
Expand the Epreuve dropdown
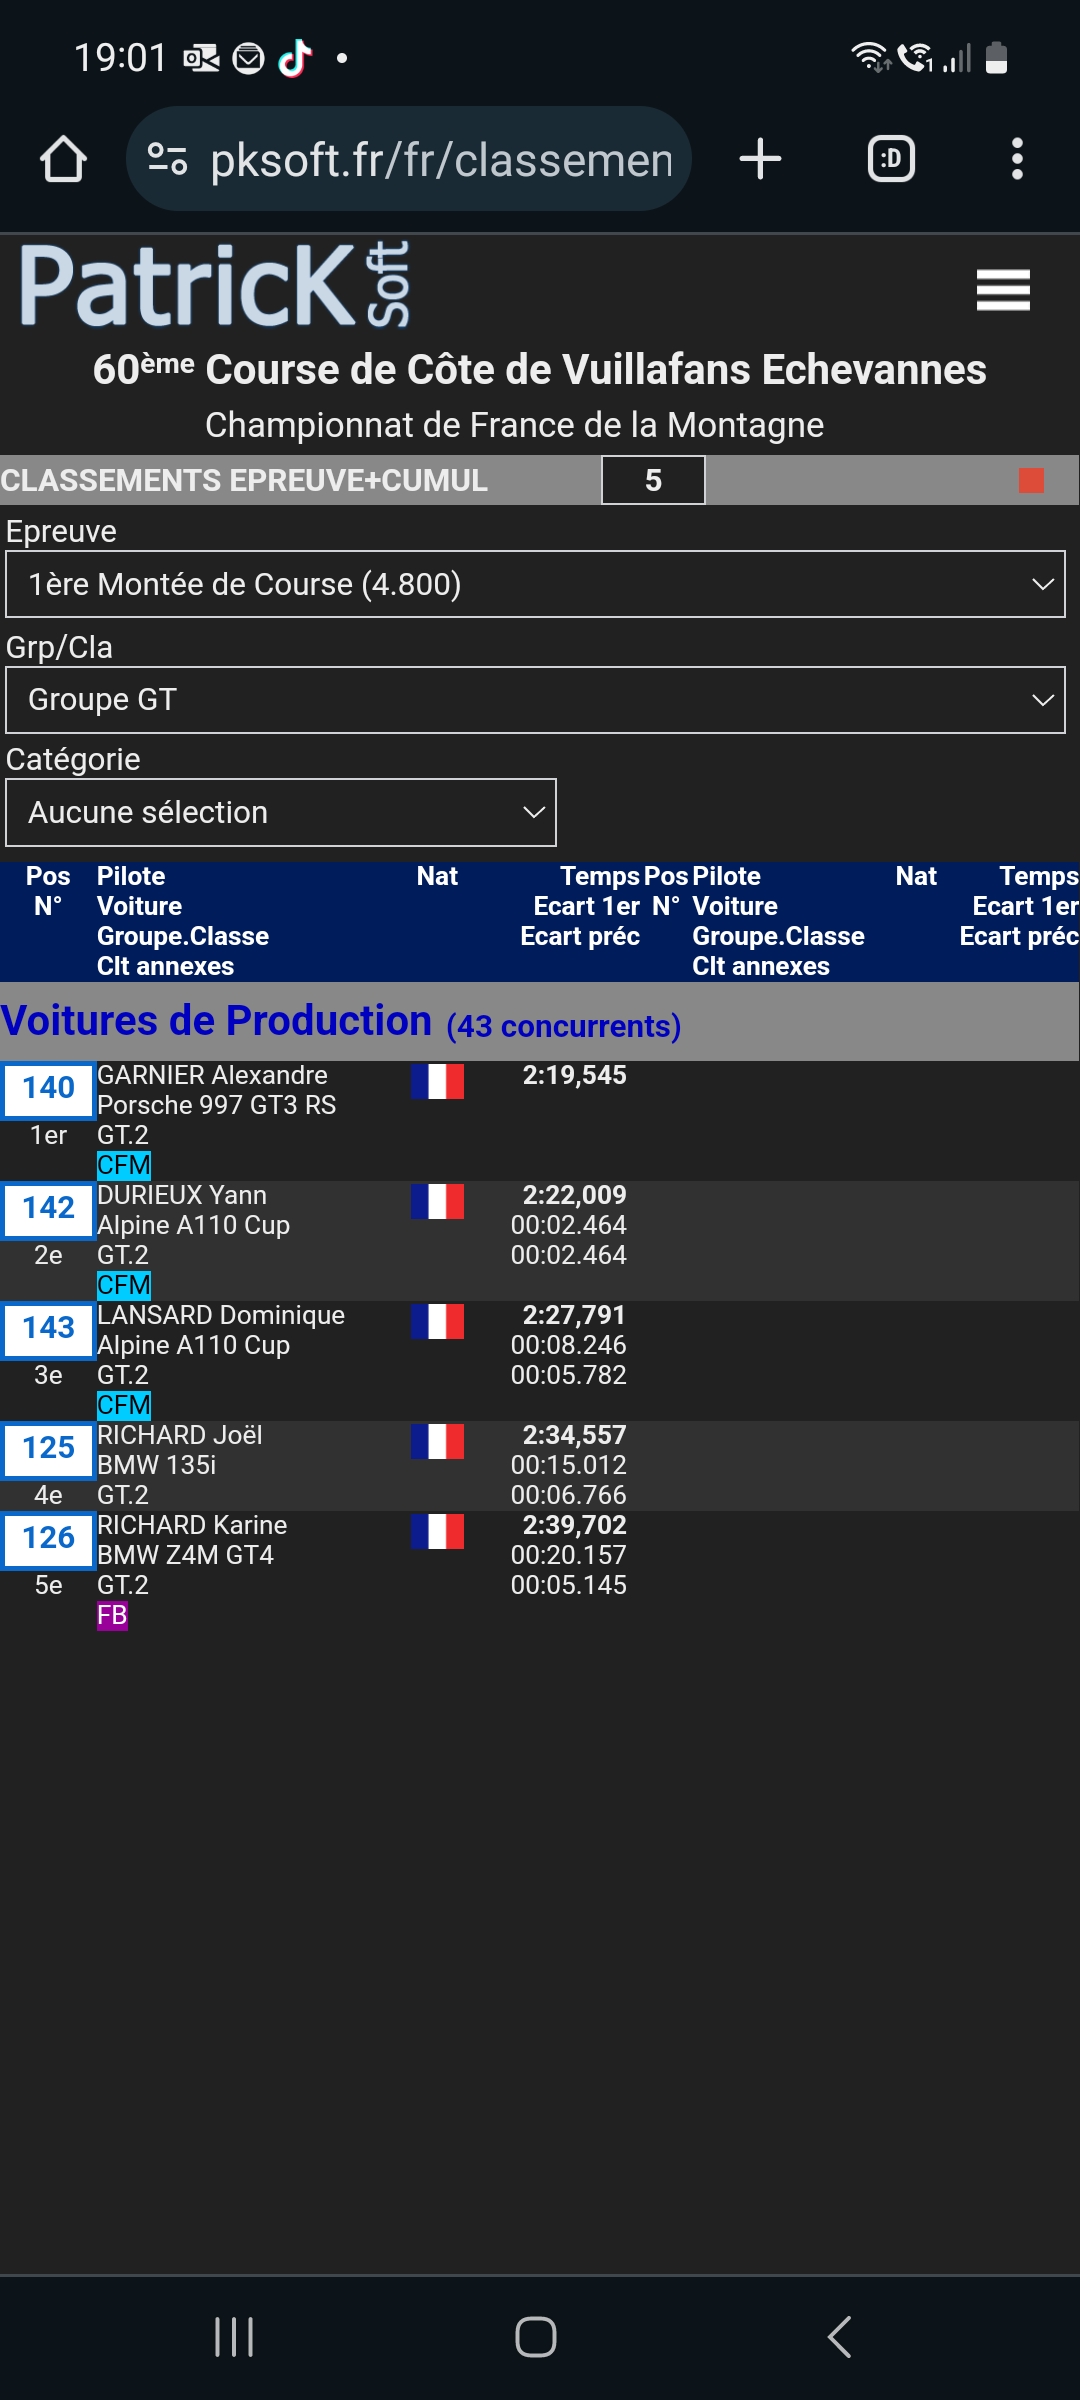point(535,584)
